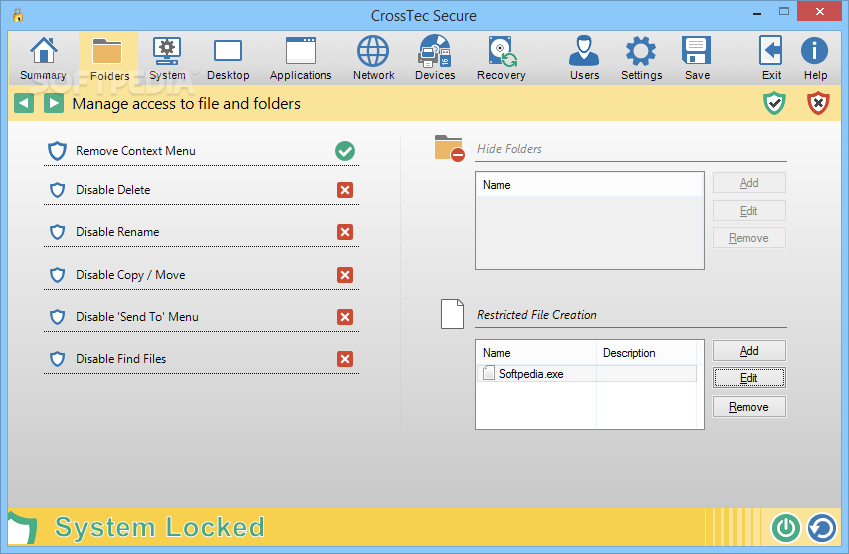
Task: Click the System Locked status text
Action: (160, 527)
